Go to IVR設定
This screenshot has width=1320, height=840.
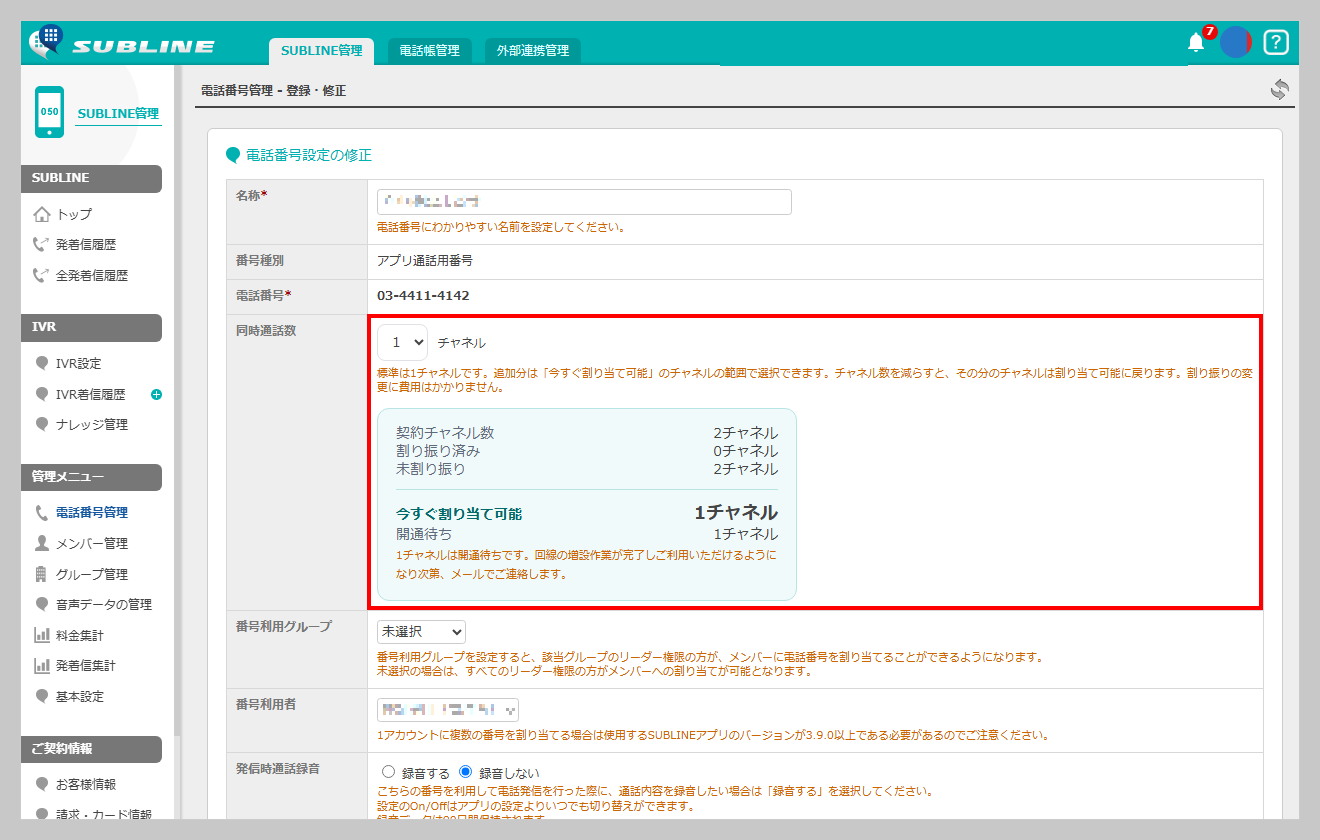[x=79, y=363]
